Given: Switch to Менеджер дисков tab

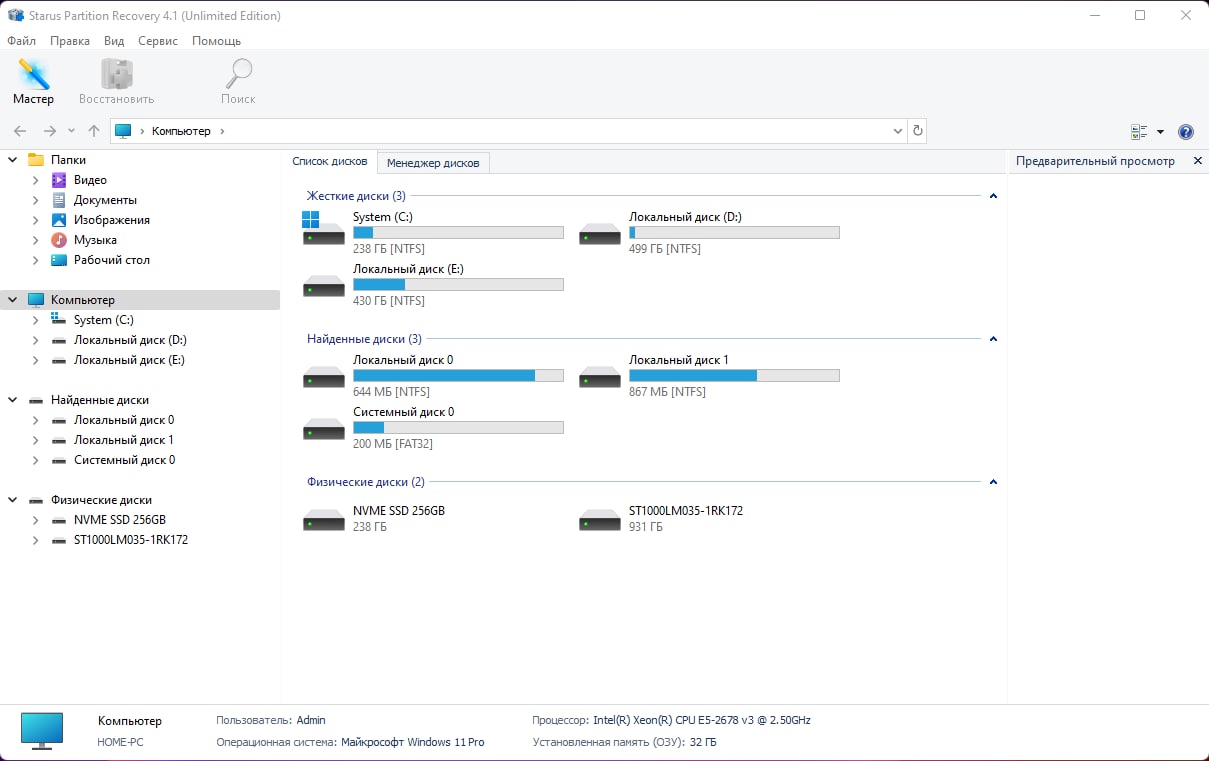Looking at the screenshot, I should [433, 162].
